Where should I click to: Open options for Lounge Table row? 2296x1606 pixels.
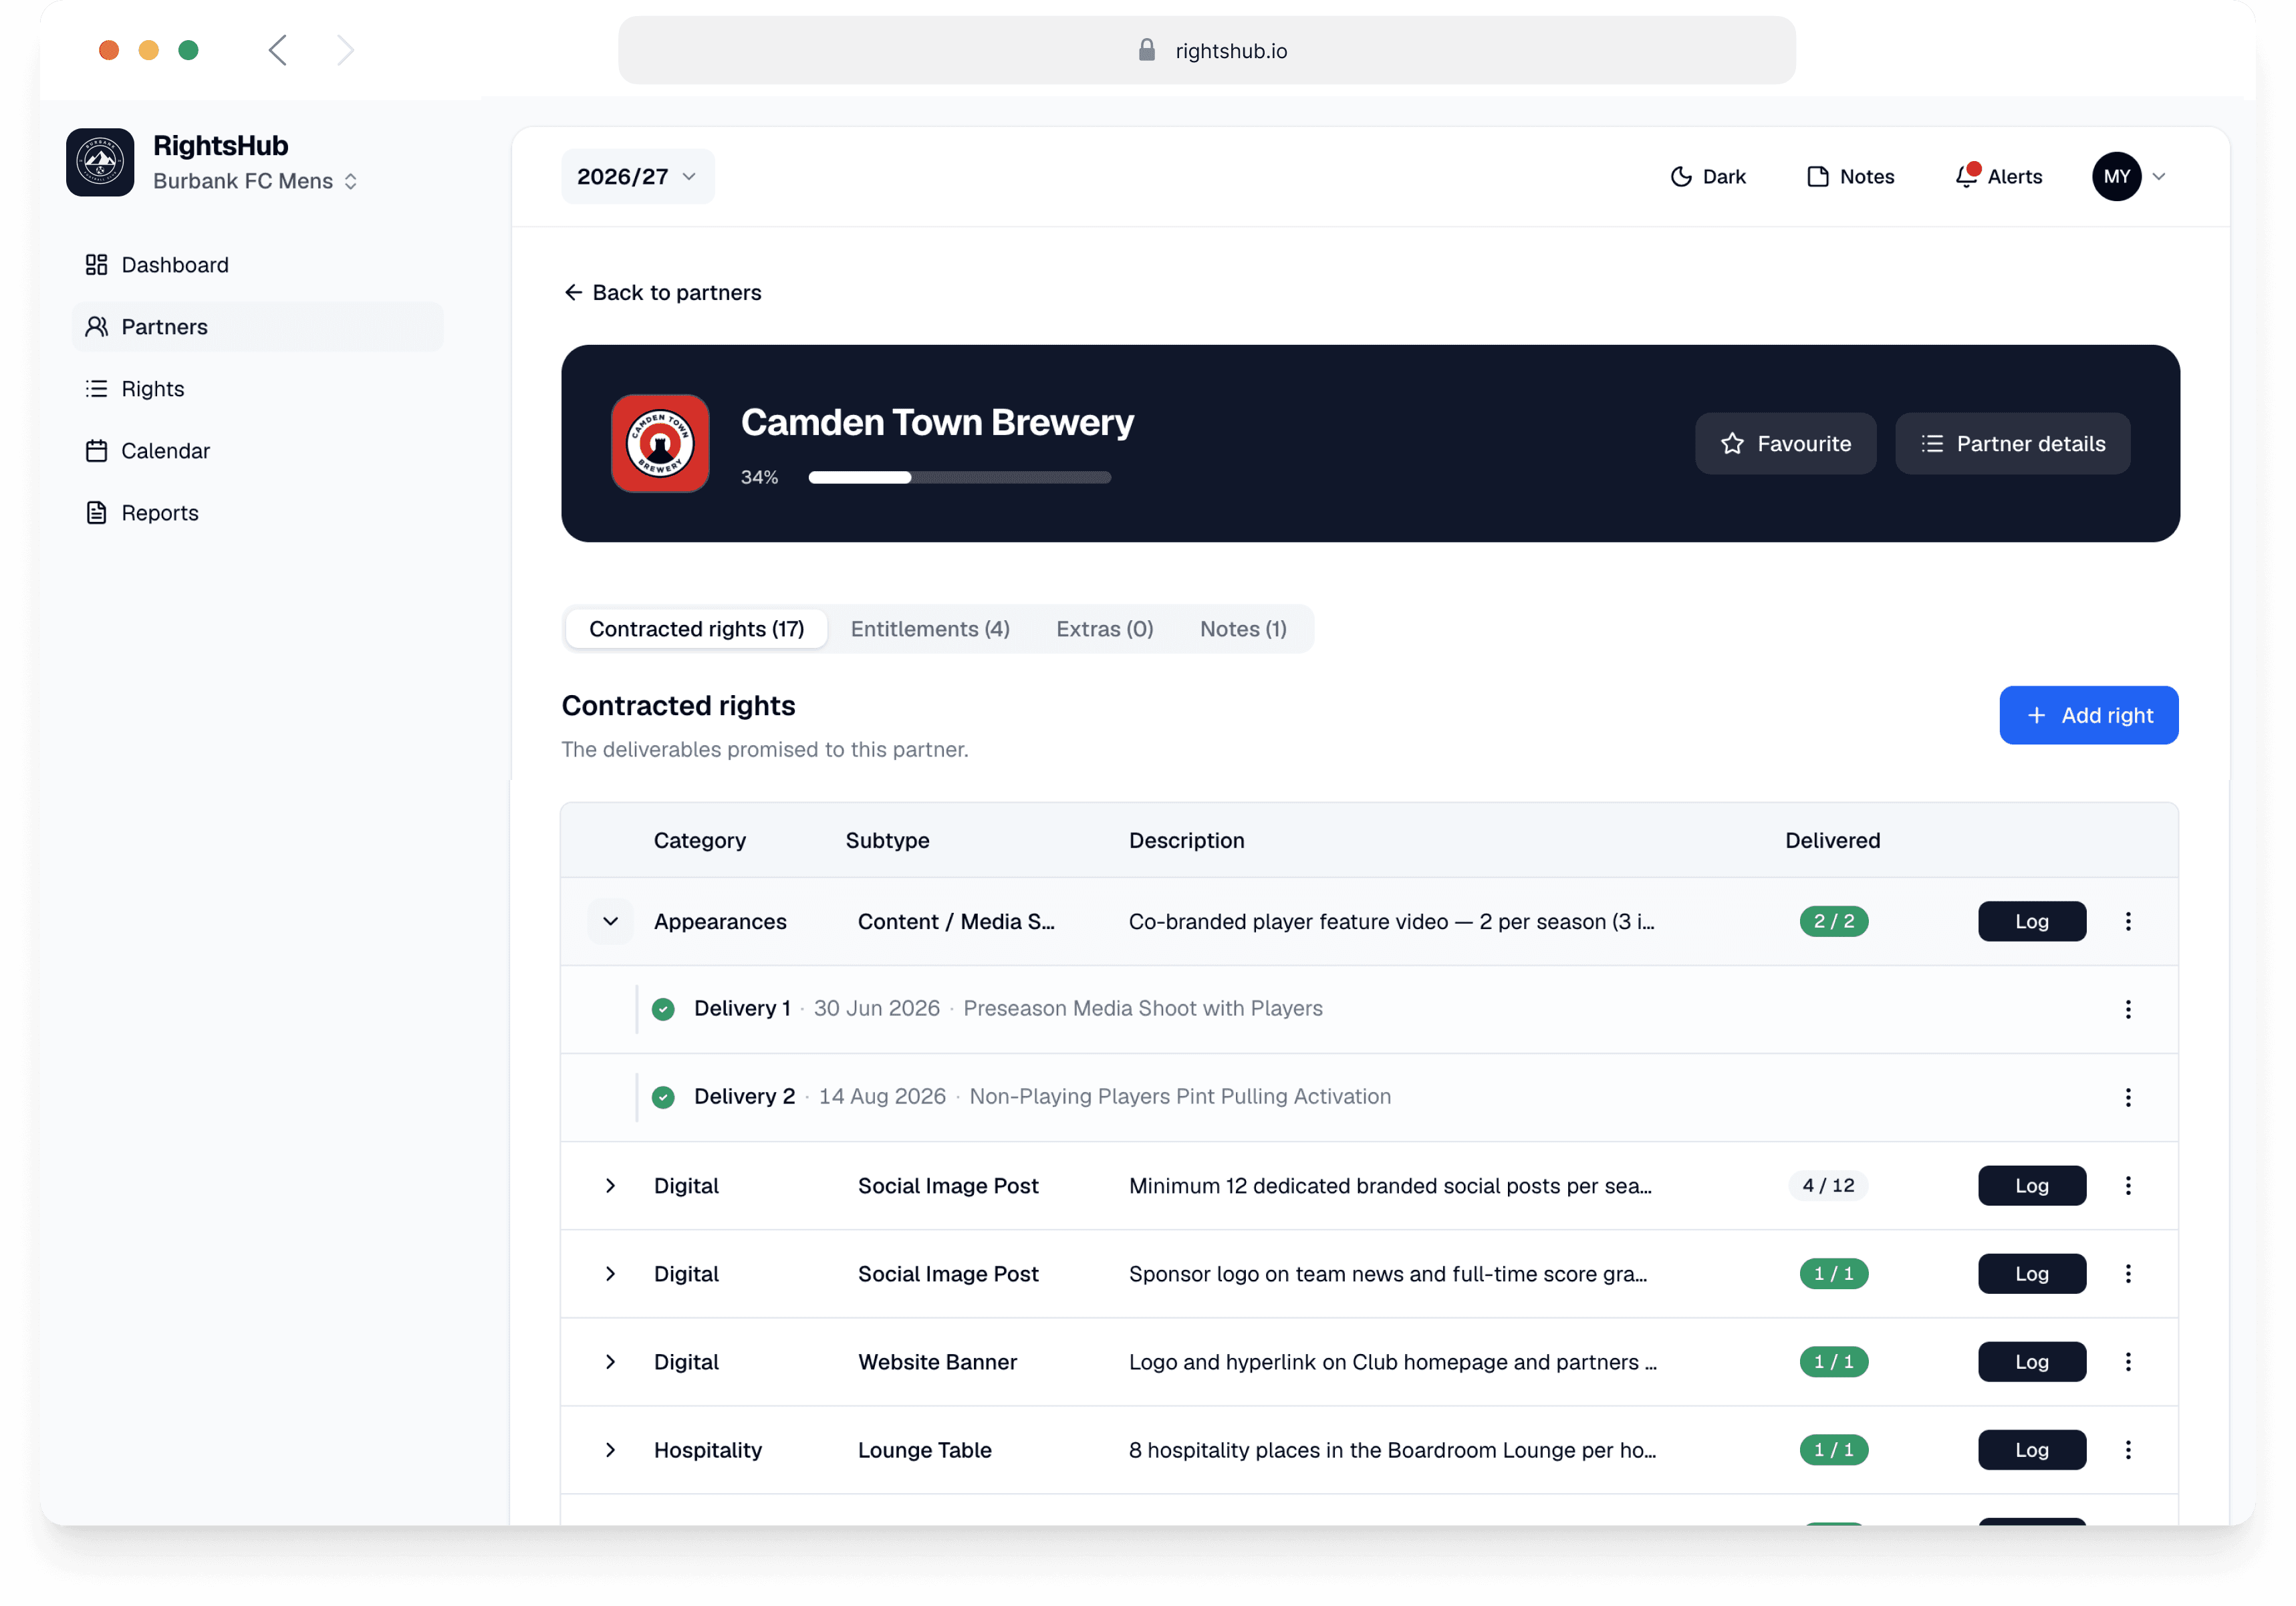pyautogui.click(x=2128, y=1449)
